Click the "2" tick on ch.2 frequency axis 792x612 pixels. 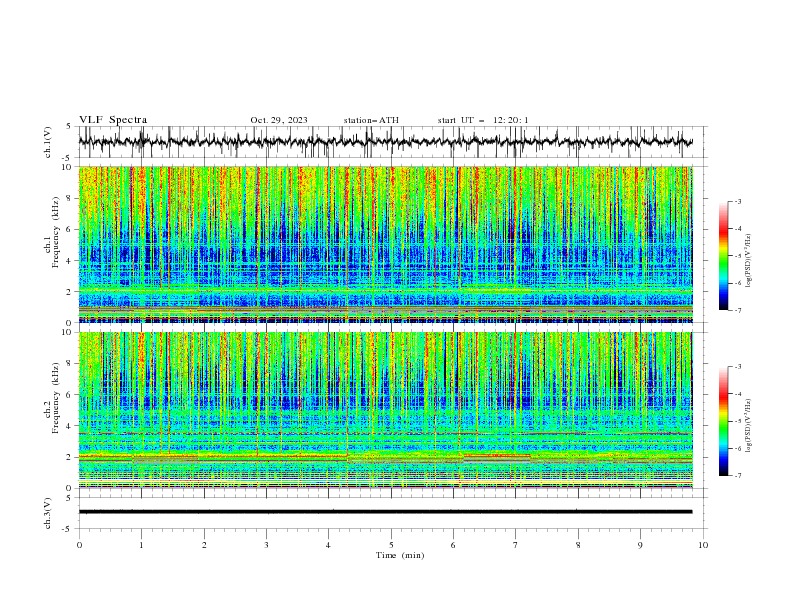coord(70,457)
